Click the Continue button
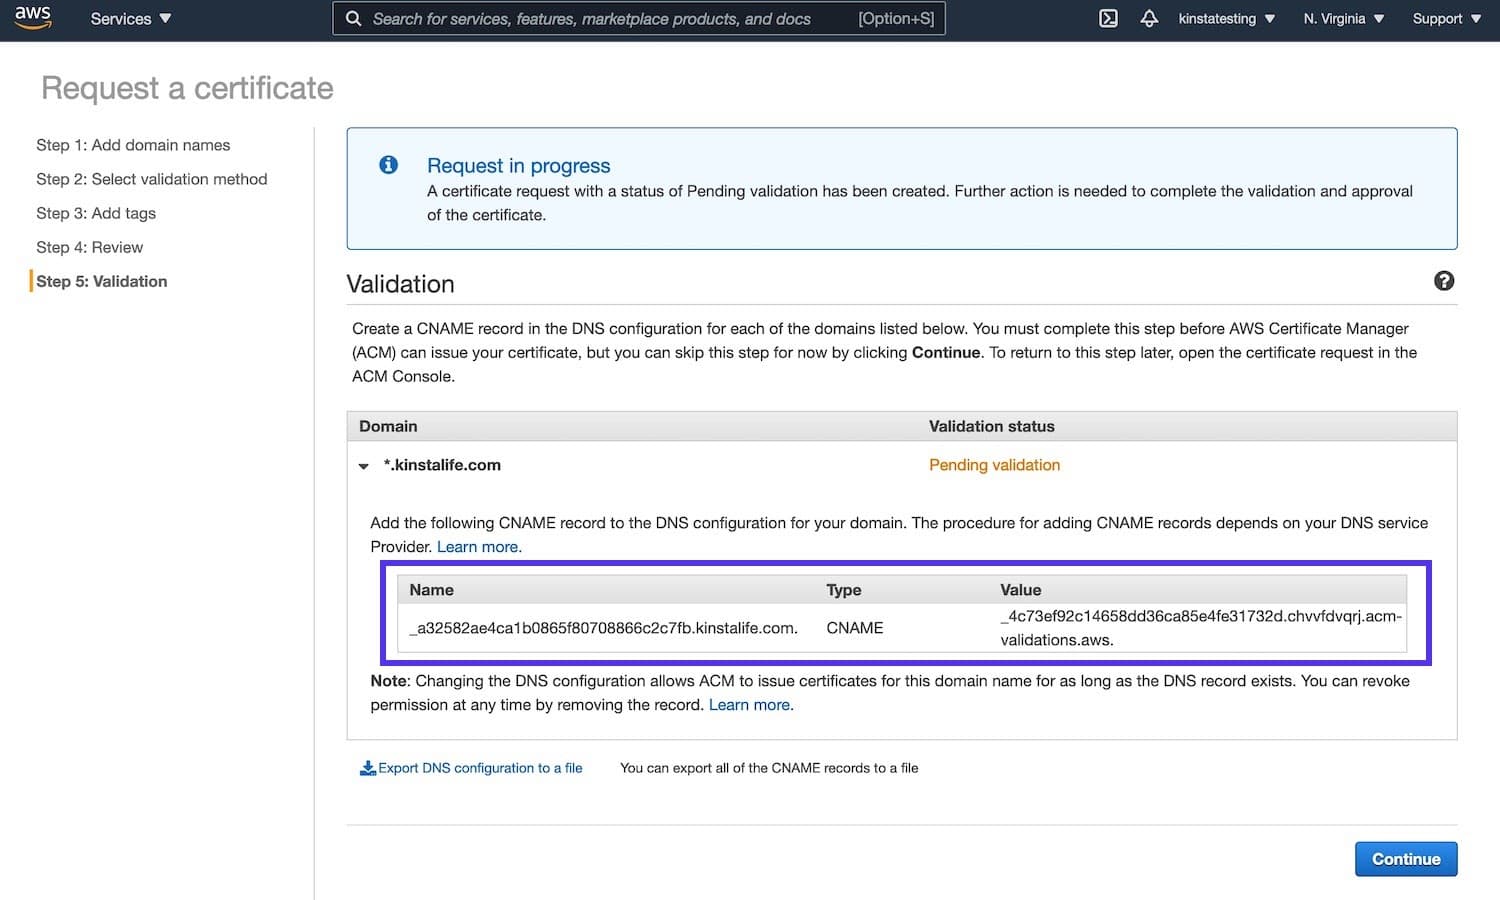1500x900 pixels. pos(1405,858)
